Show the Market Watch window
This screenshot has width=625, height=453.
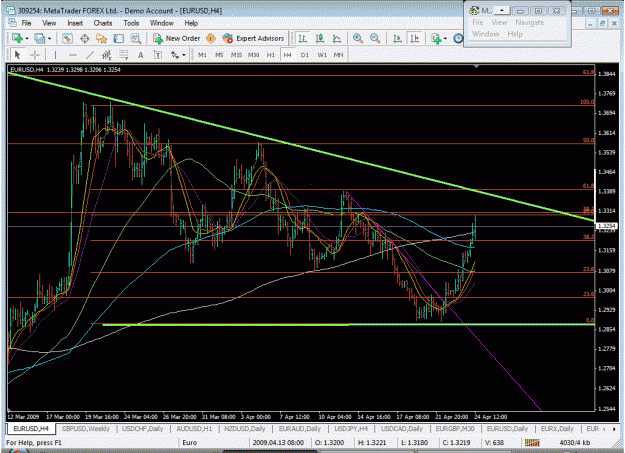click(67, 38)
